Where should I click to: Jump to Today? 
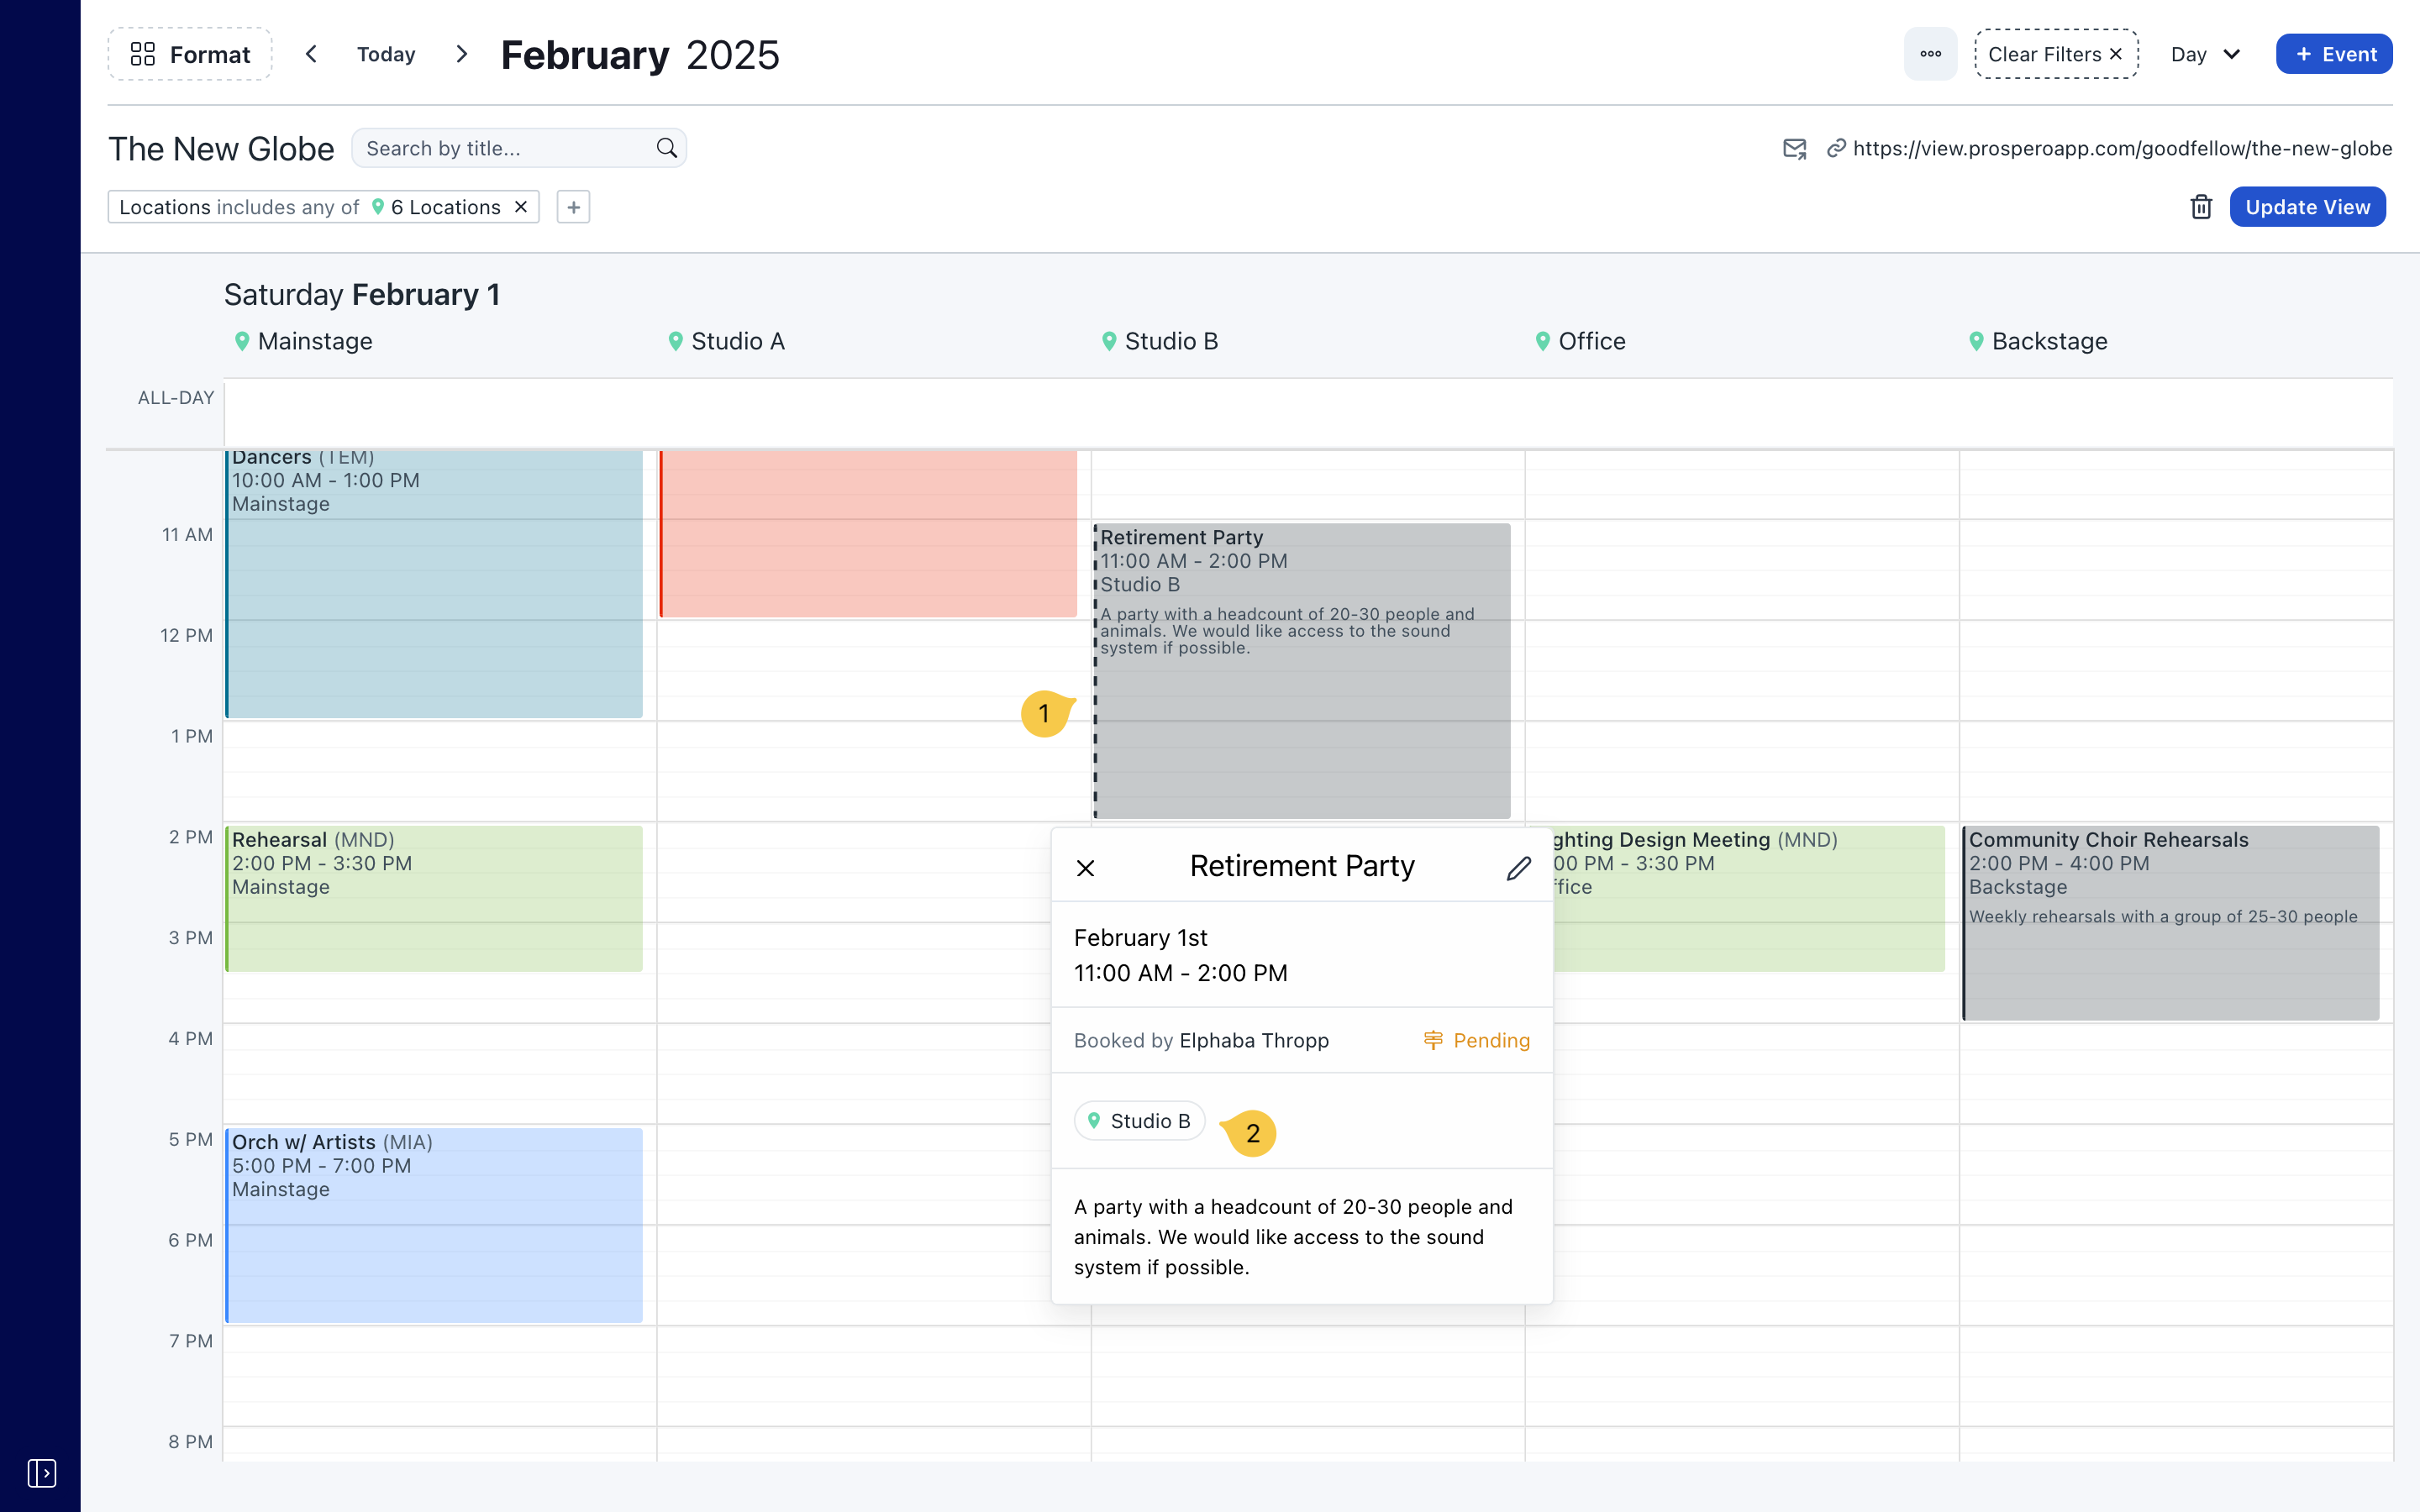click(386, 54)
